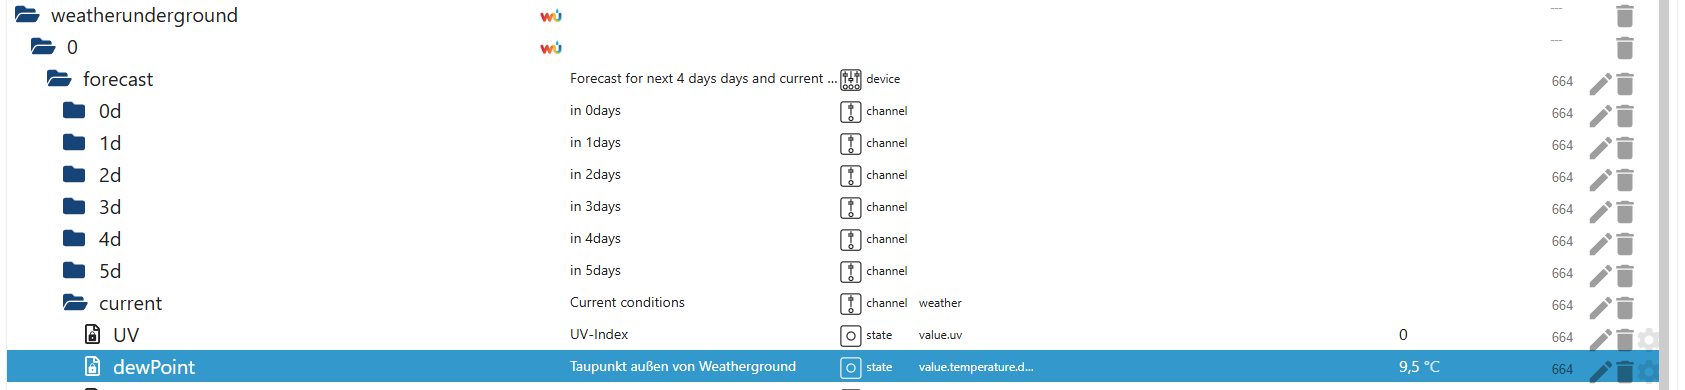The height and width of the screenshot is (390, 1685).
Task: Delete the dewPoint state row
Action: click(x=1625, y=372)
